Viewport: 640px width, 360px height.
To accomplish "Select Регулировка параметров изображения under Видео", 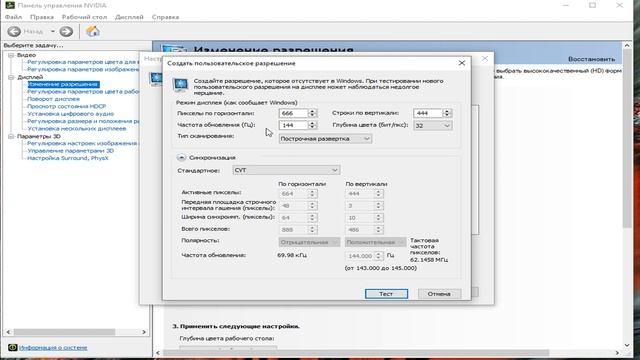I will pos(83,69).
